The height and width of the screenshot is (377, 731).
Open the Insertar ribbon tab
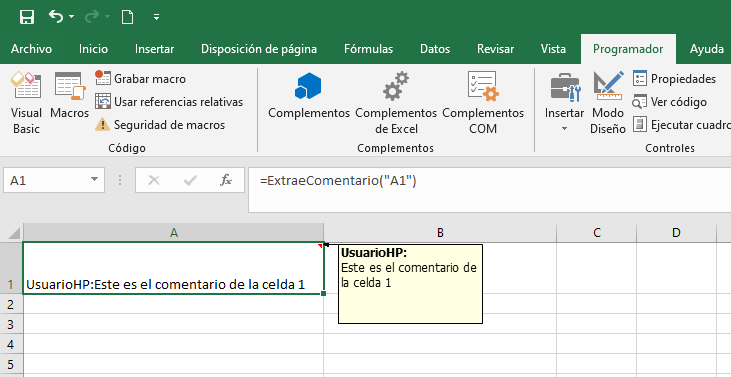[154, 49]
